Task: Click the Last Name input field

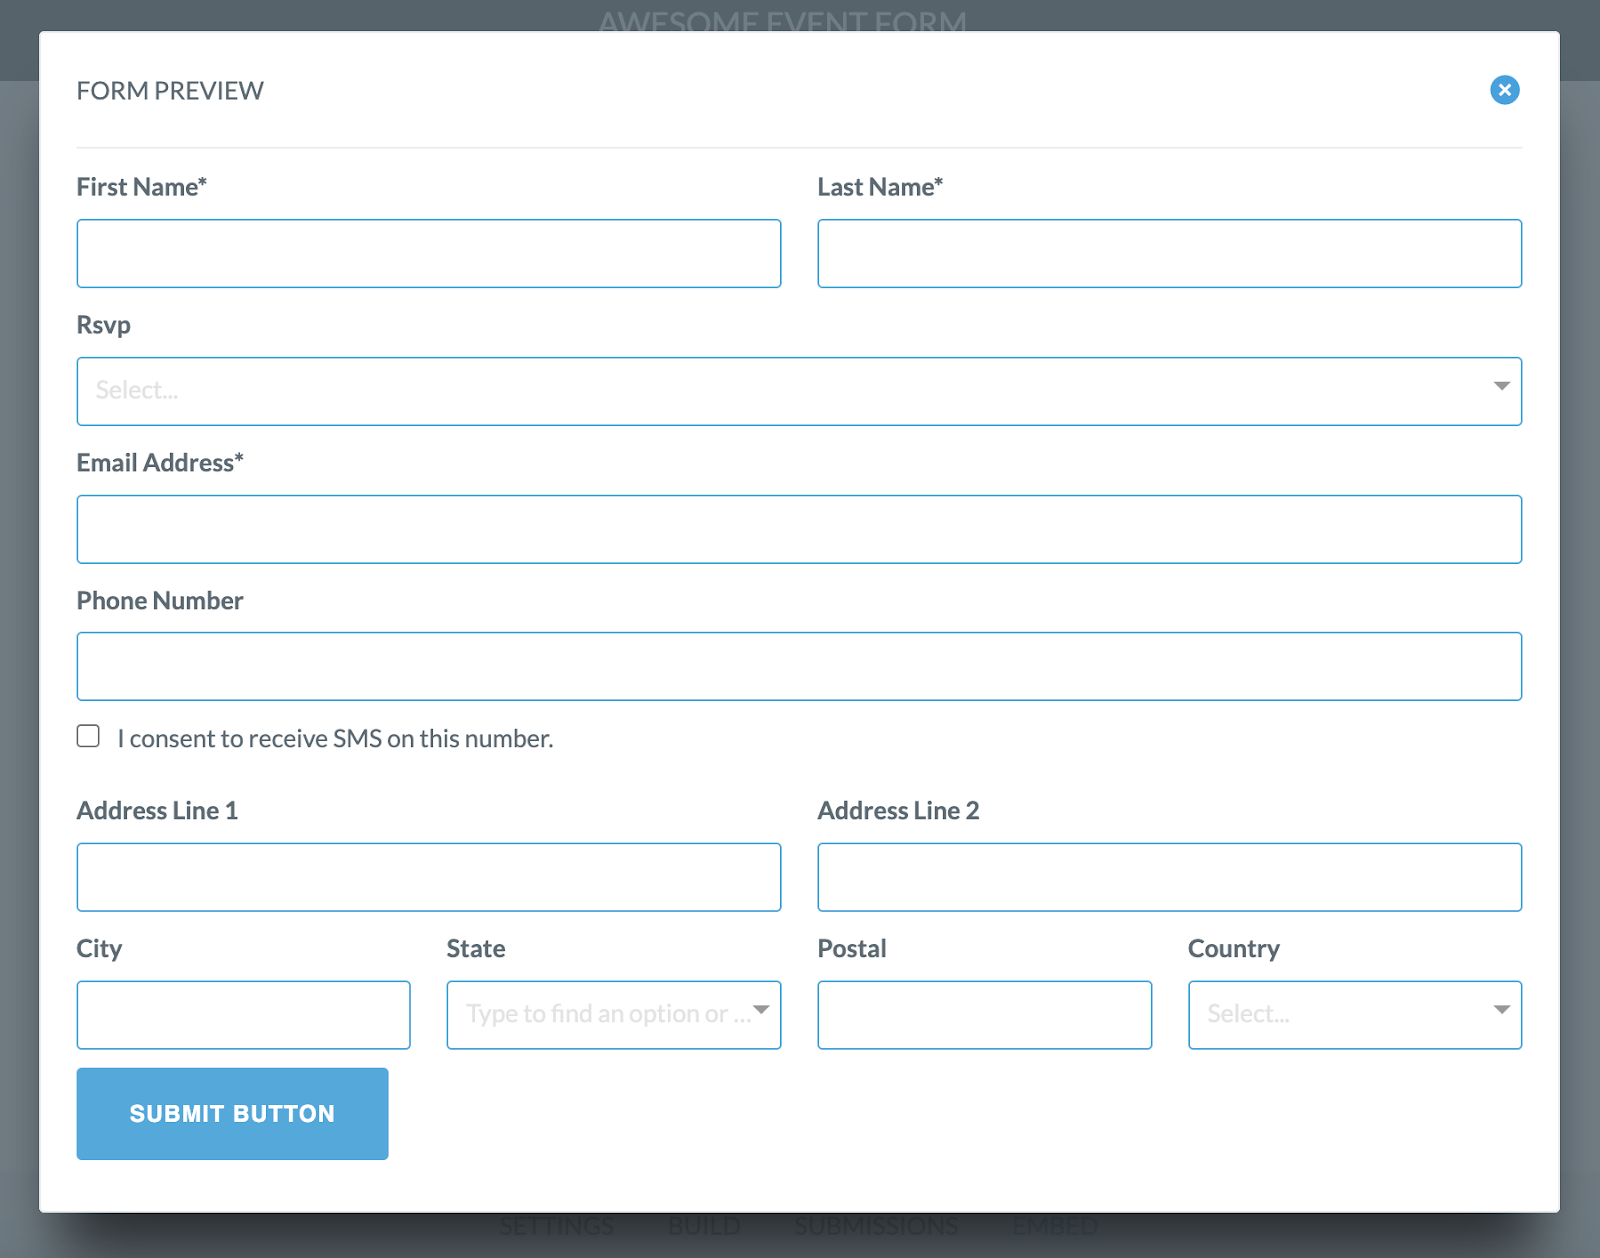Action: [1170, 254]
